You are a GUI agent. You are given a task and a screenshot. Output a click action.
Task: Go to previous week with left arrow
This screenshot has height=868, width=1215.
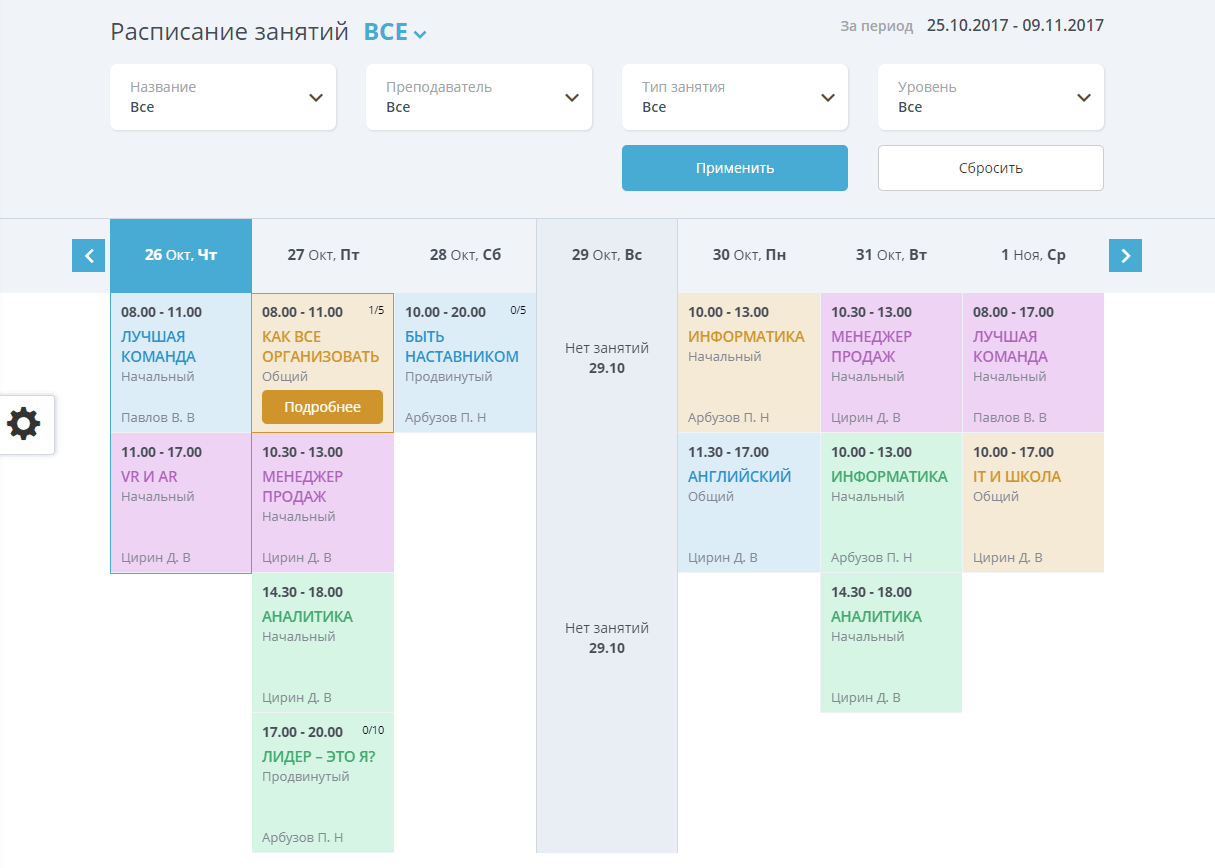pos(88,256)
